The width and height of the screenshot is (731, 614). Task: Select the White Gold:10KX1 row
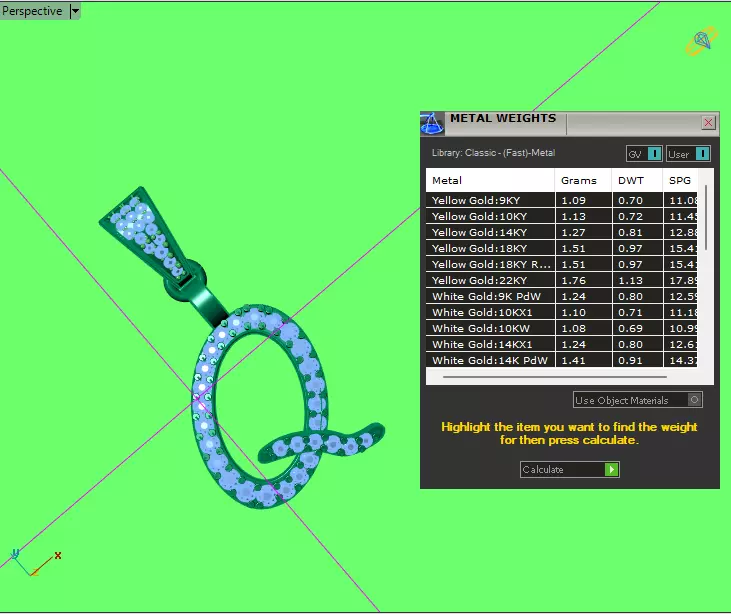pos(561,312)
